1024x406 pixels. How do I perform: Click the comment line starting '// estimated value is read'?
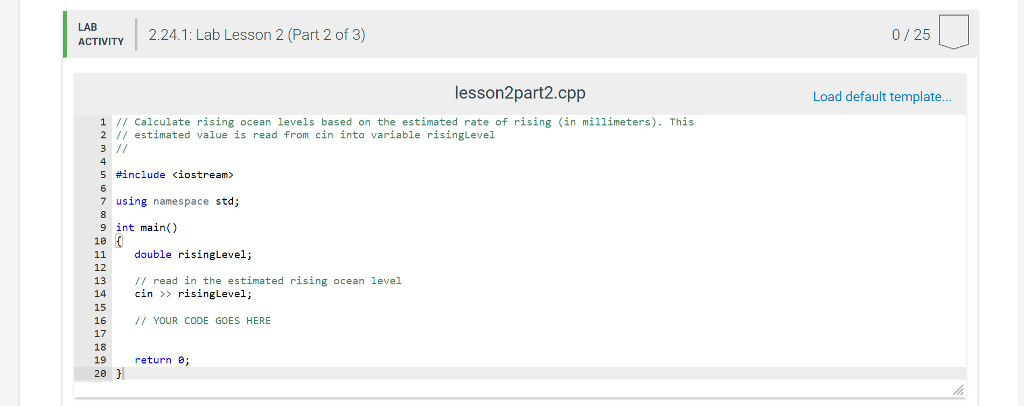(x=305, y=135)
